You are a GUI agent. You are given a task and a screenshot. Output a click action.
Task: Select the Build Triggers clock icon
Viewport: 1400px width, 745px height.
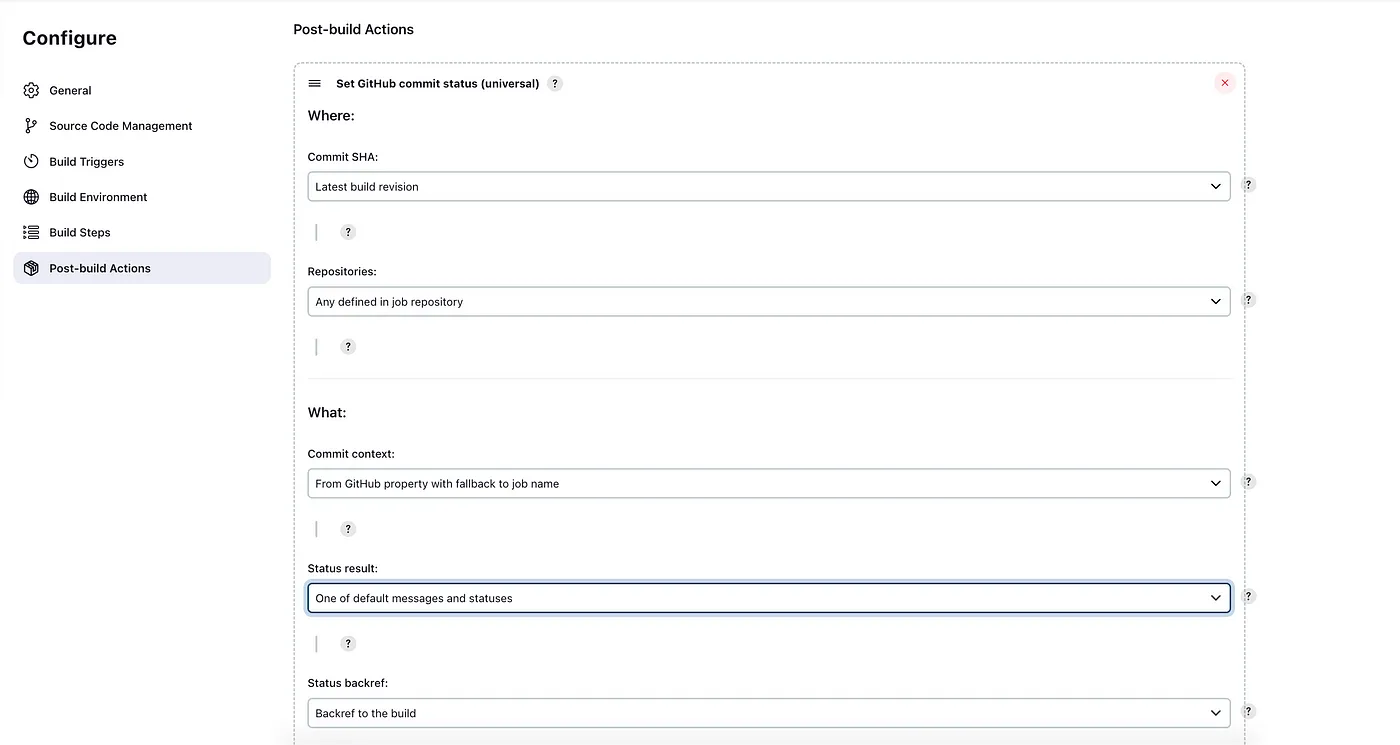[x=31, y=161]
